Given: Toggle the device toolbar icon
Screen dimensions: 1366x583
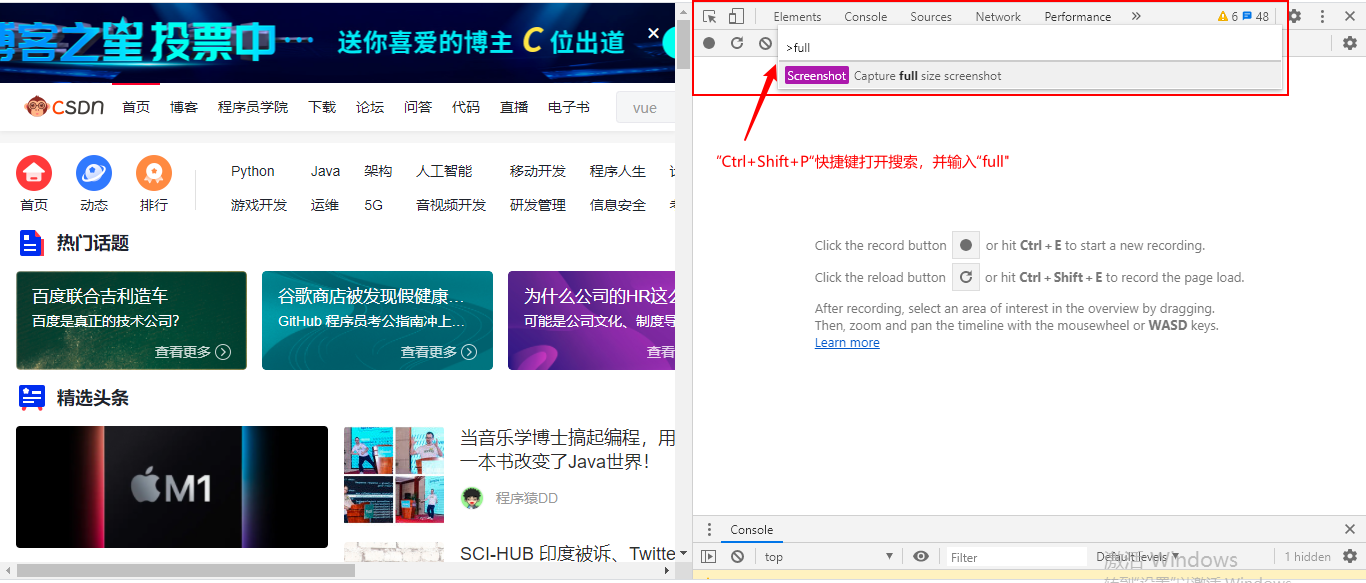Looking at the screenshot, I should (x=736, y=16).
